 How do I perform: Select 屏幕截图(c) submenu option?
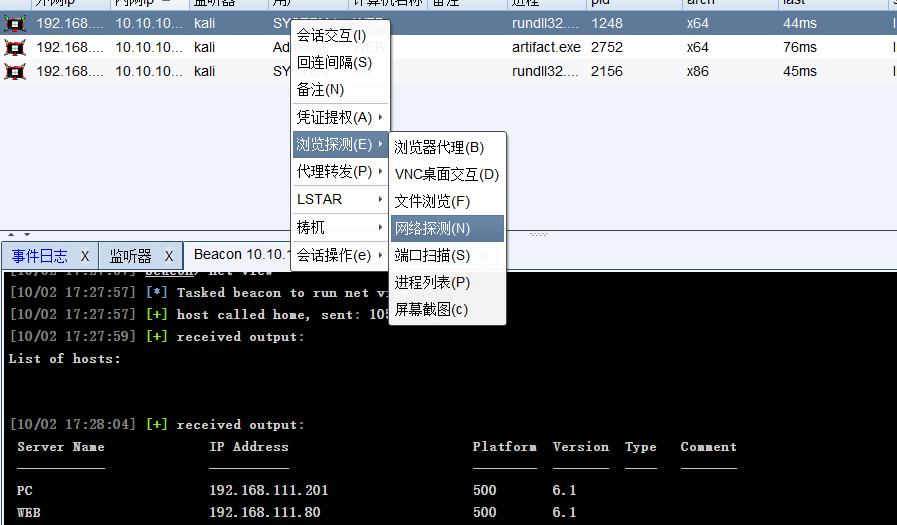coord(431,309)
